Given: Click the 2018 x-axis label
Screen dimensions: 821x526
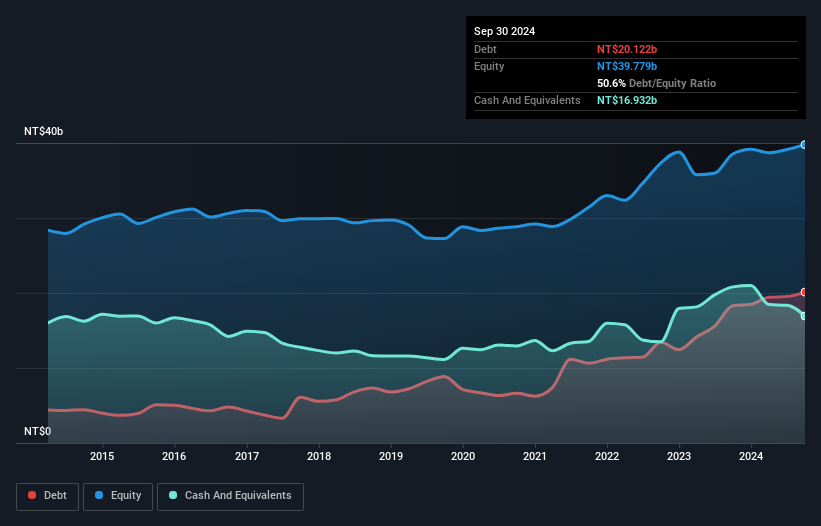Looking at the screenshot, I should pos(319,456).
